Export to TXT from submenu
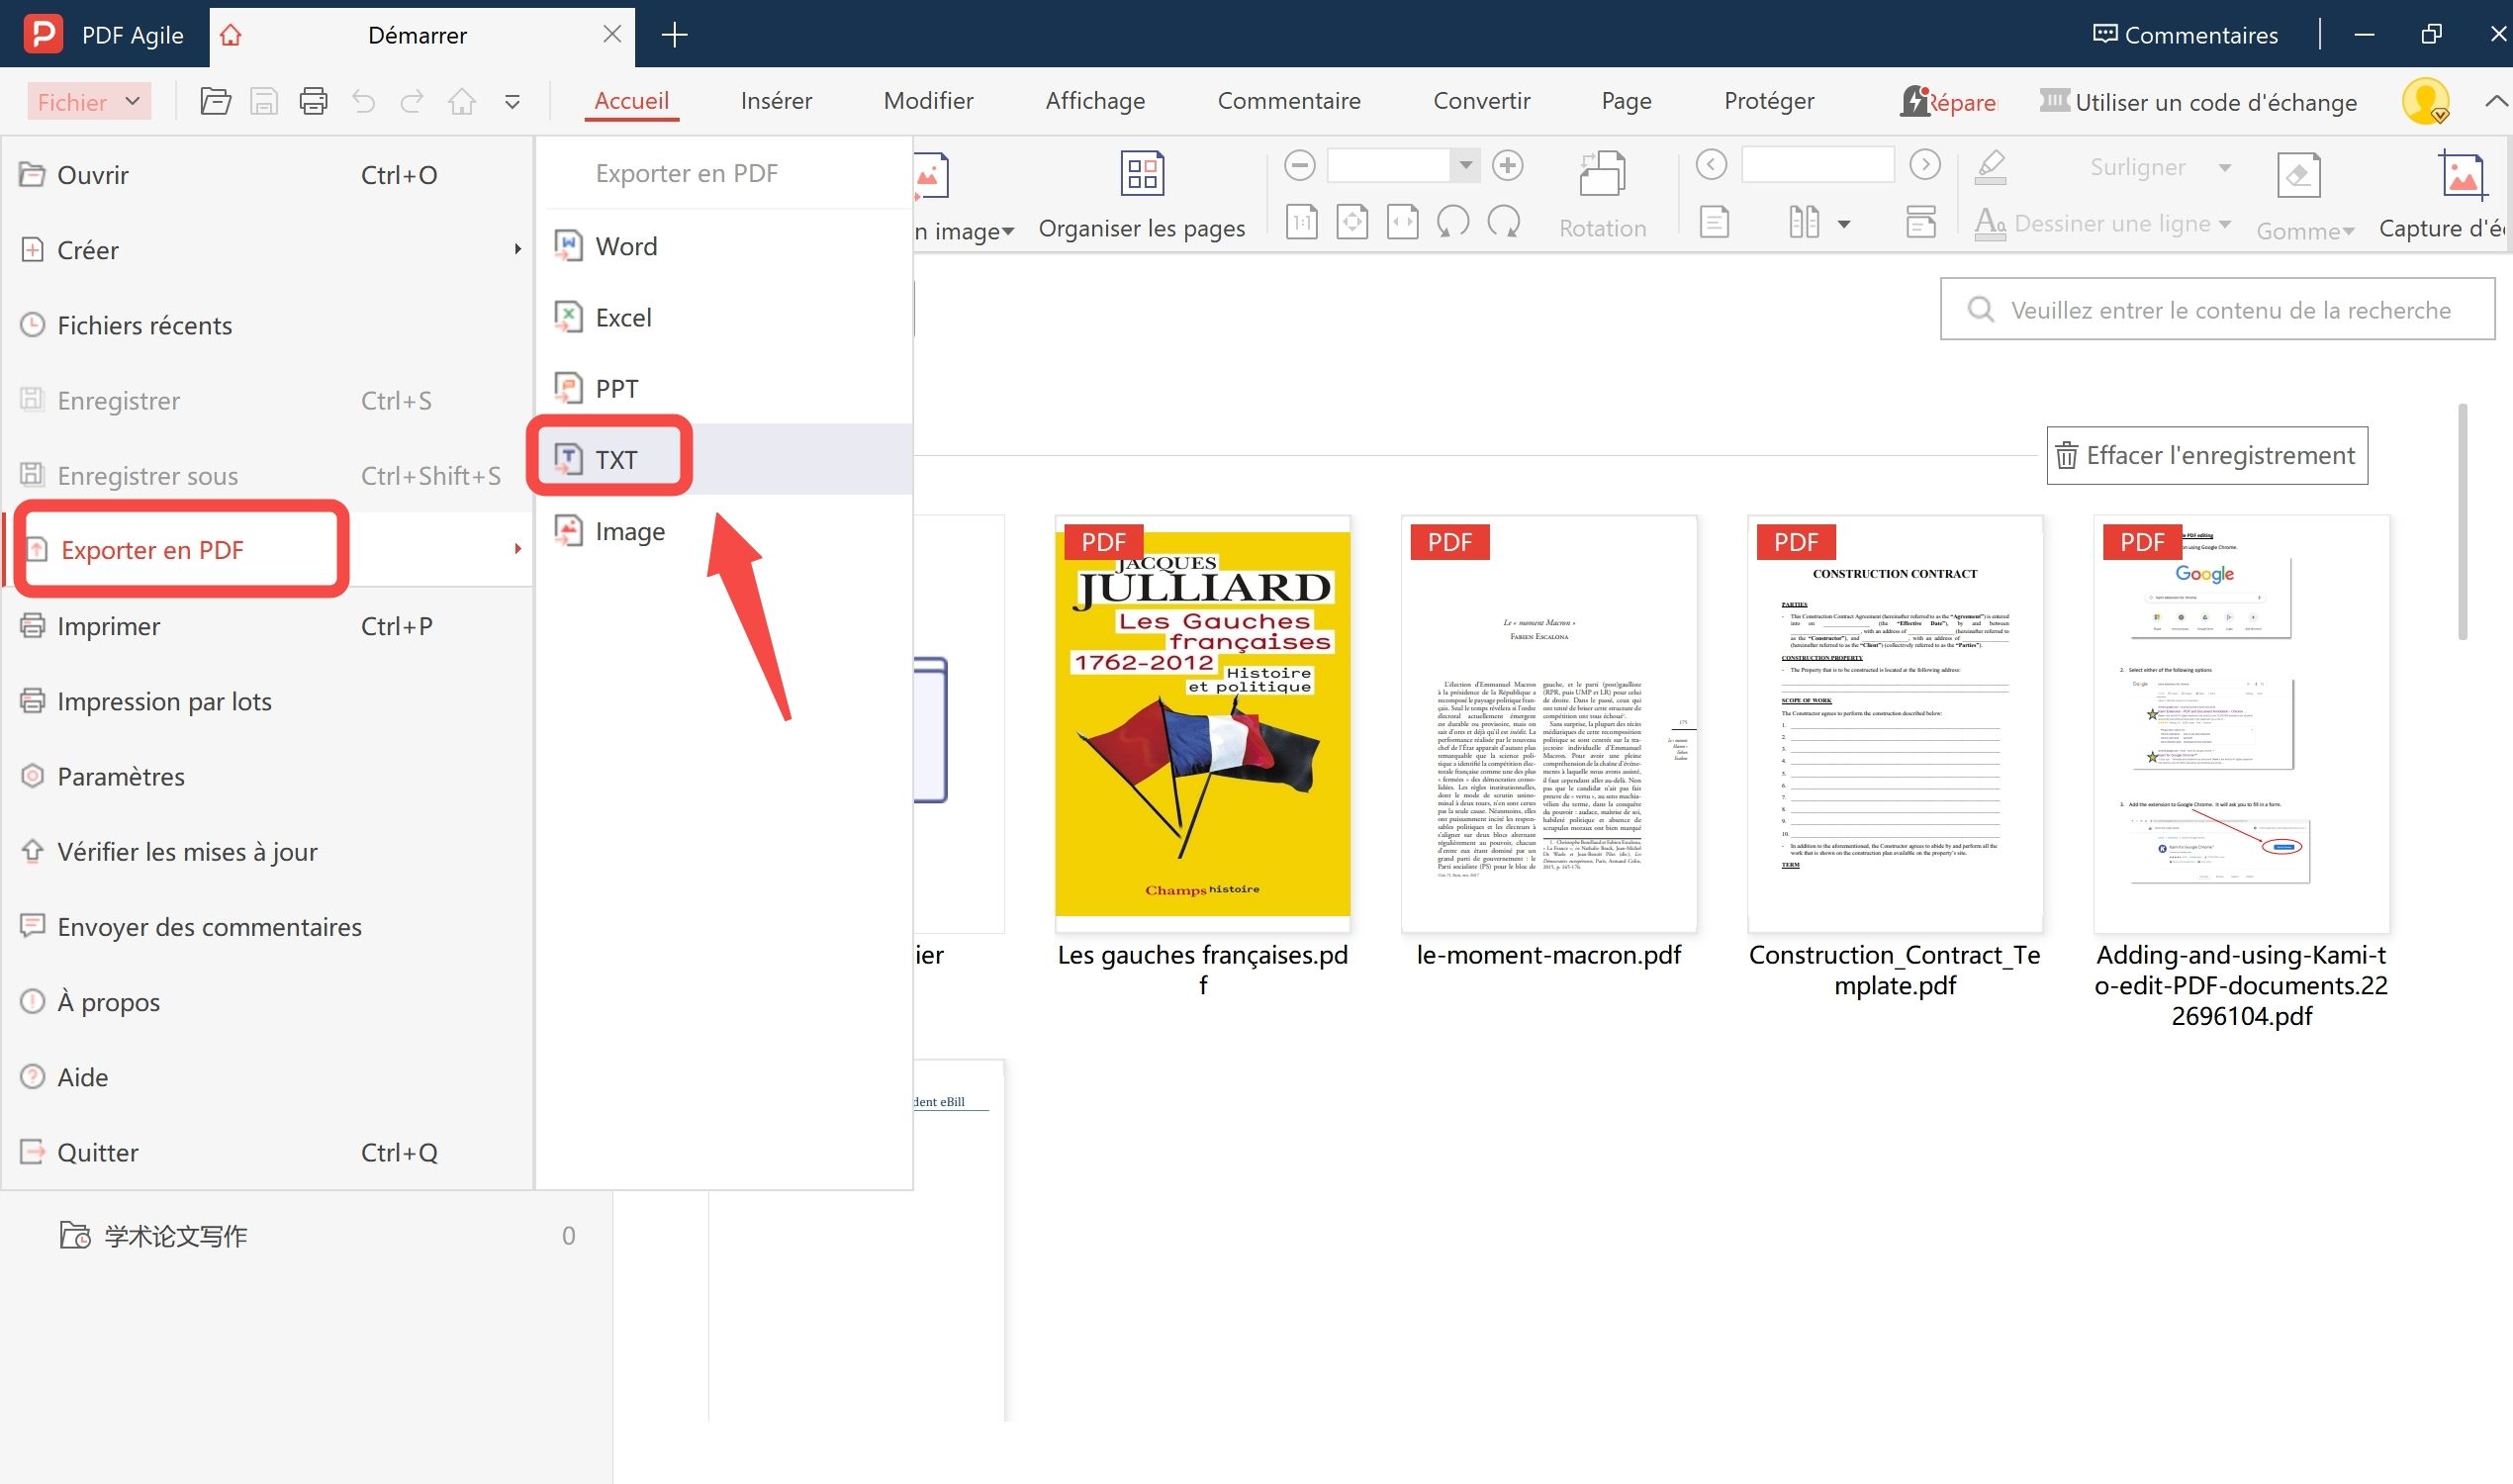 point(725,459)
